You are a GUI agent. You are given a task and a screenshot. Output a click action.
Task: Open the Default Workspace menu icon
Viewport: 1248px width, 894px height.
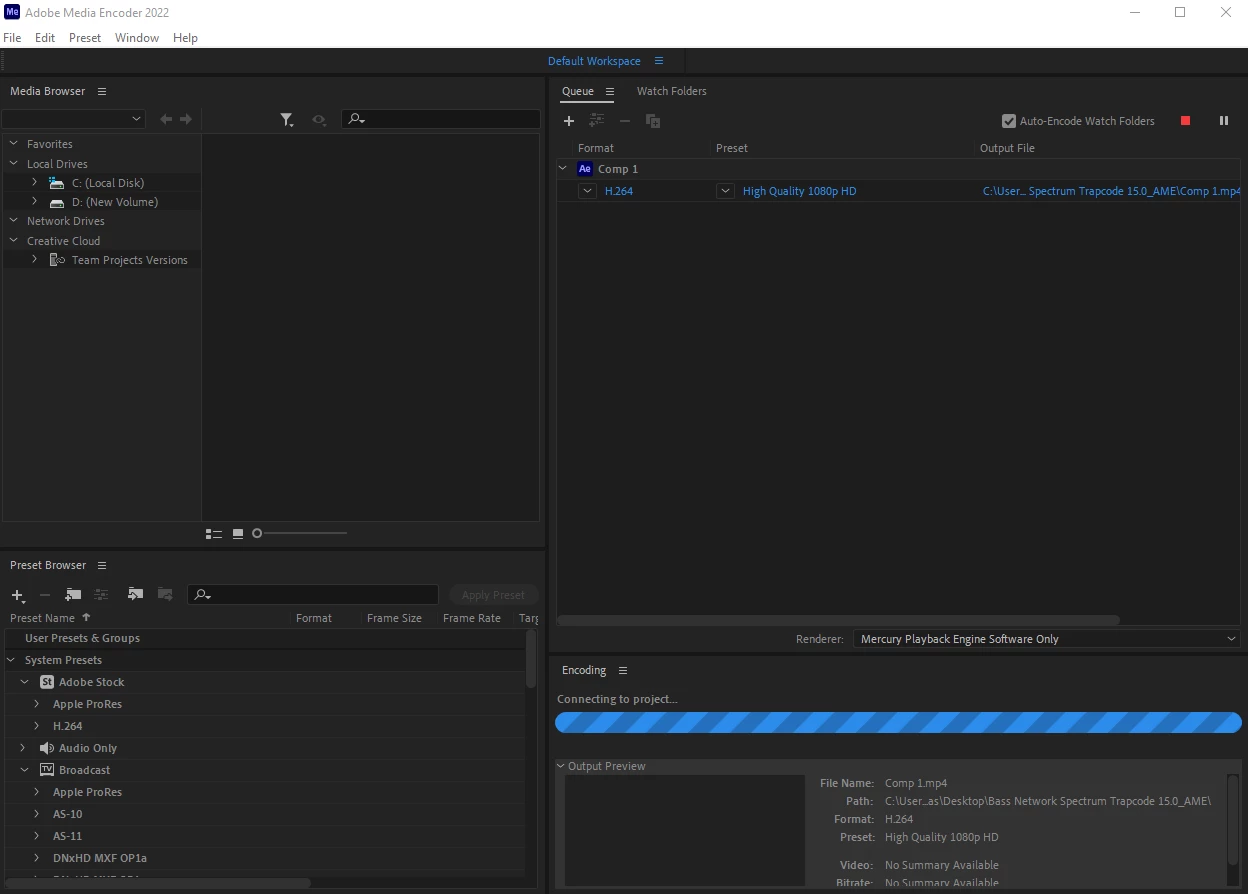tap(659, 61)
